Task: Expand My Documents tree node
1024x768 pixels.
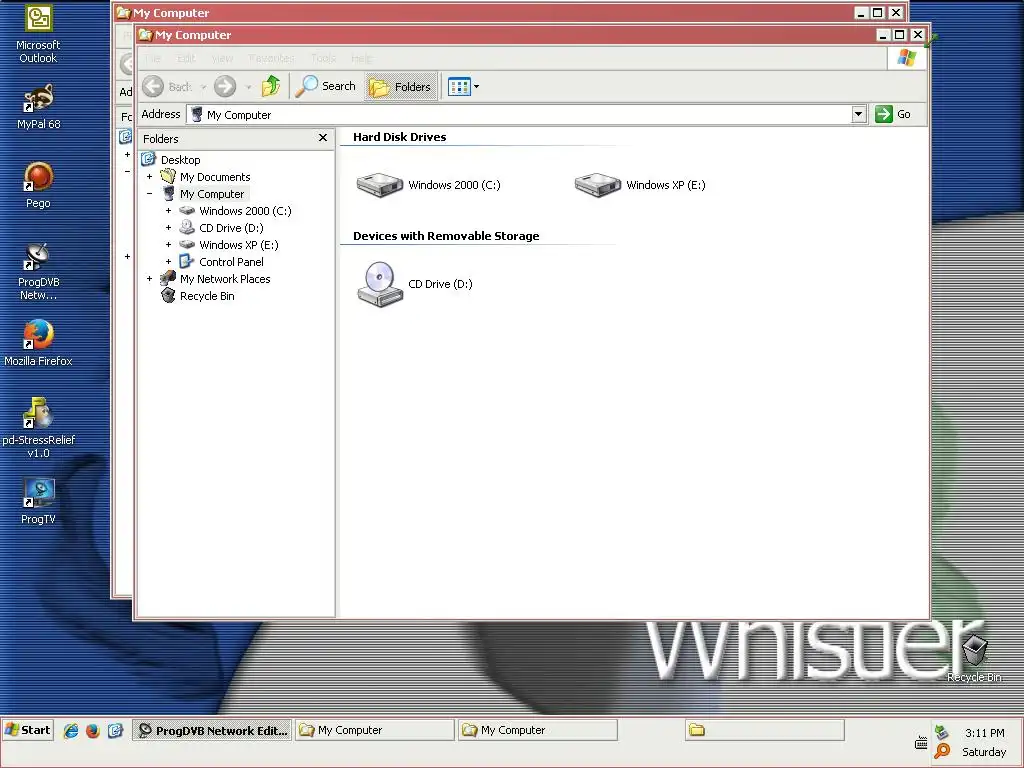Action: tap(150, 177)
